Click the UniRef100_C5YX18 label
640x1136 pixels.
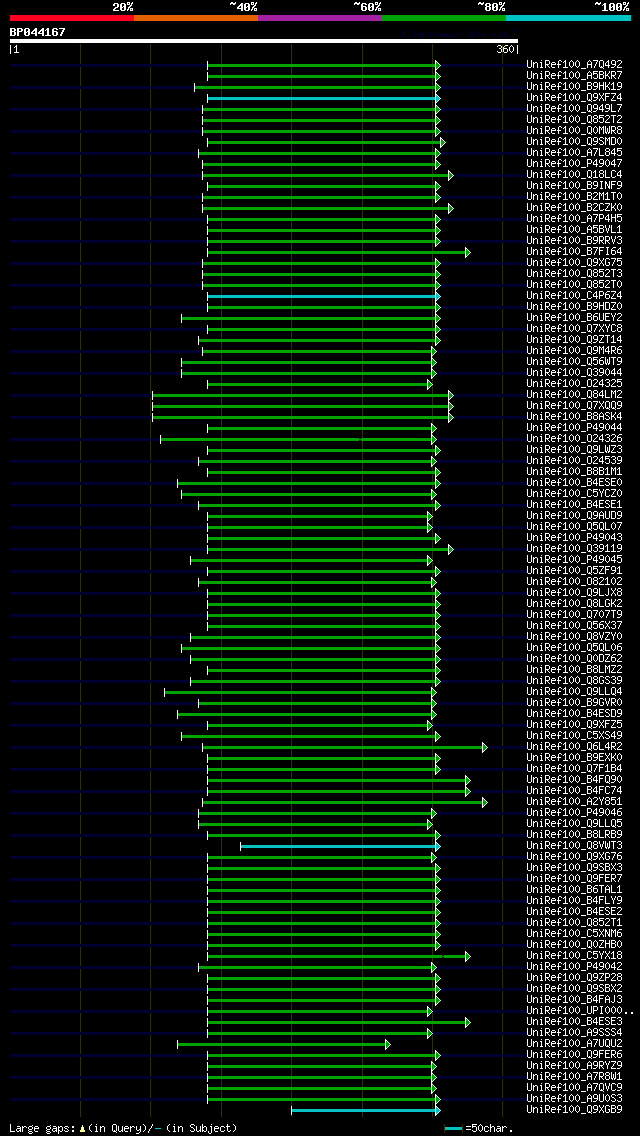pos(574,956)
